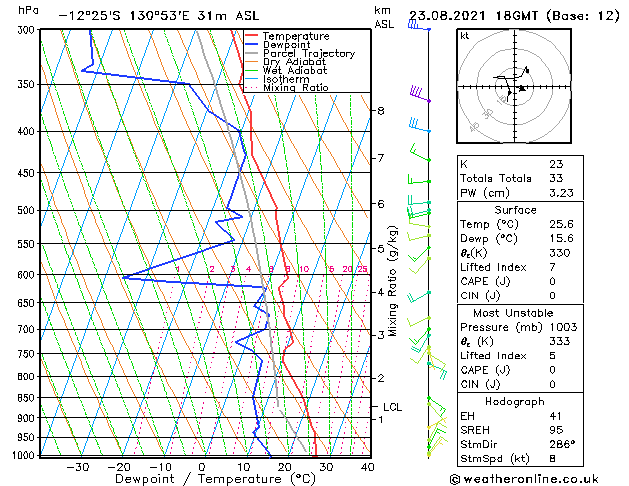Select the Parcel Trajectory legend entry

pyautogui.click(x=300, y=53)
